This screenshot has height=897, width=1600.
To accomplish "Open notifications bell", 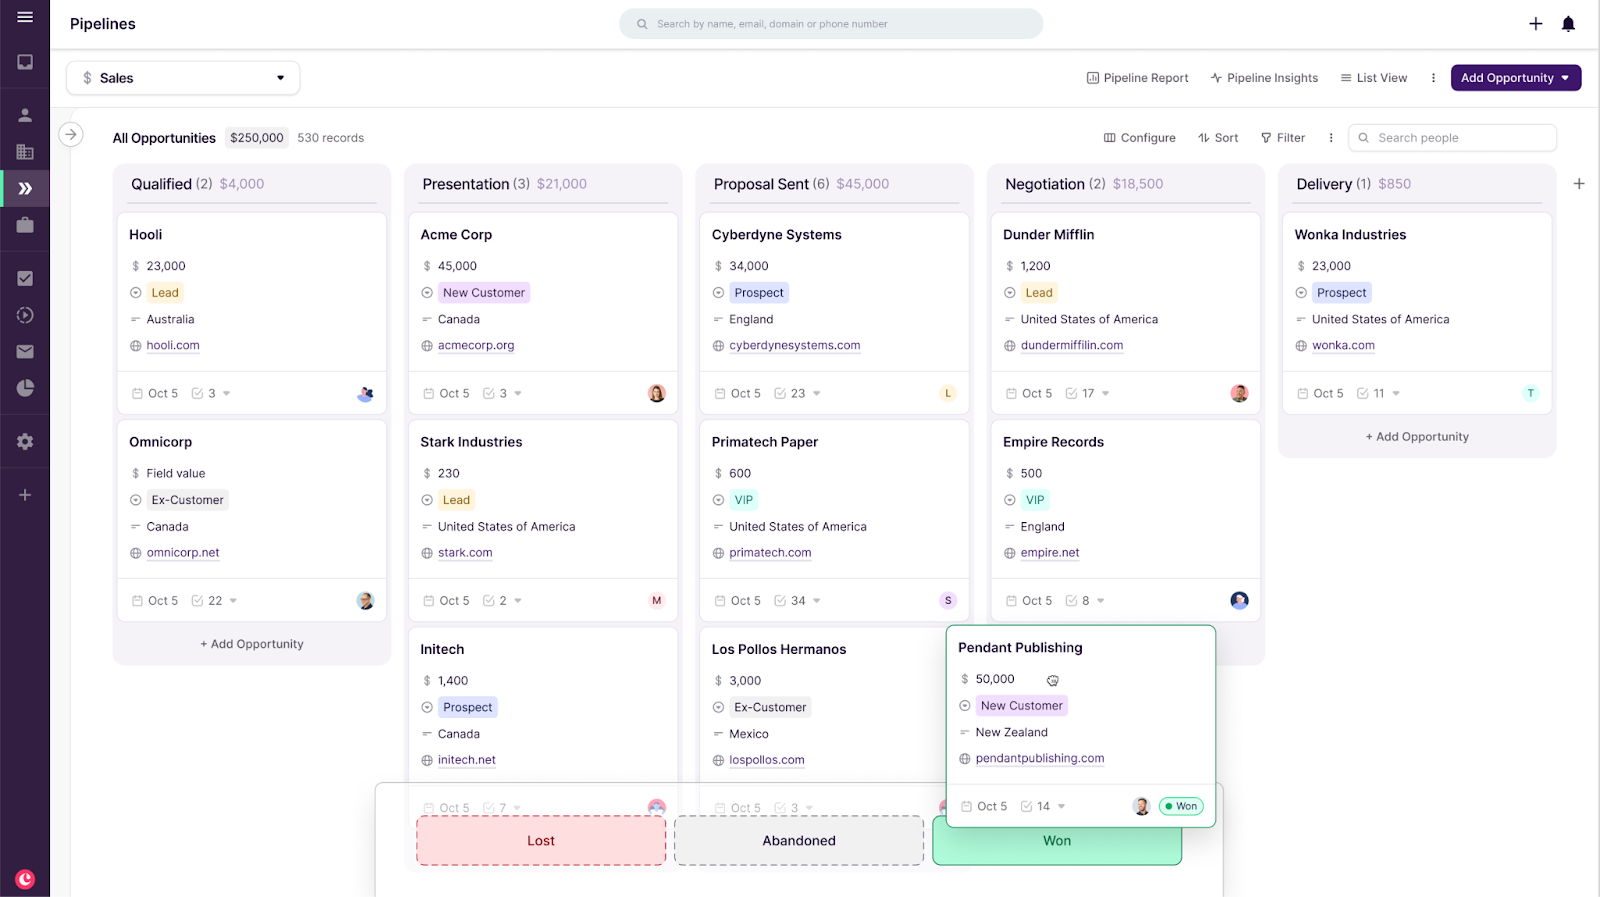I will click(1568, 23).
